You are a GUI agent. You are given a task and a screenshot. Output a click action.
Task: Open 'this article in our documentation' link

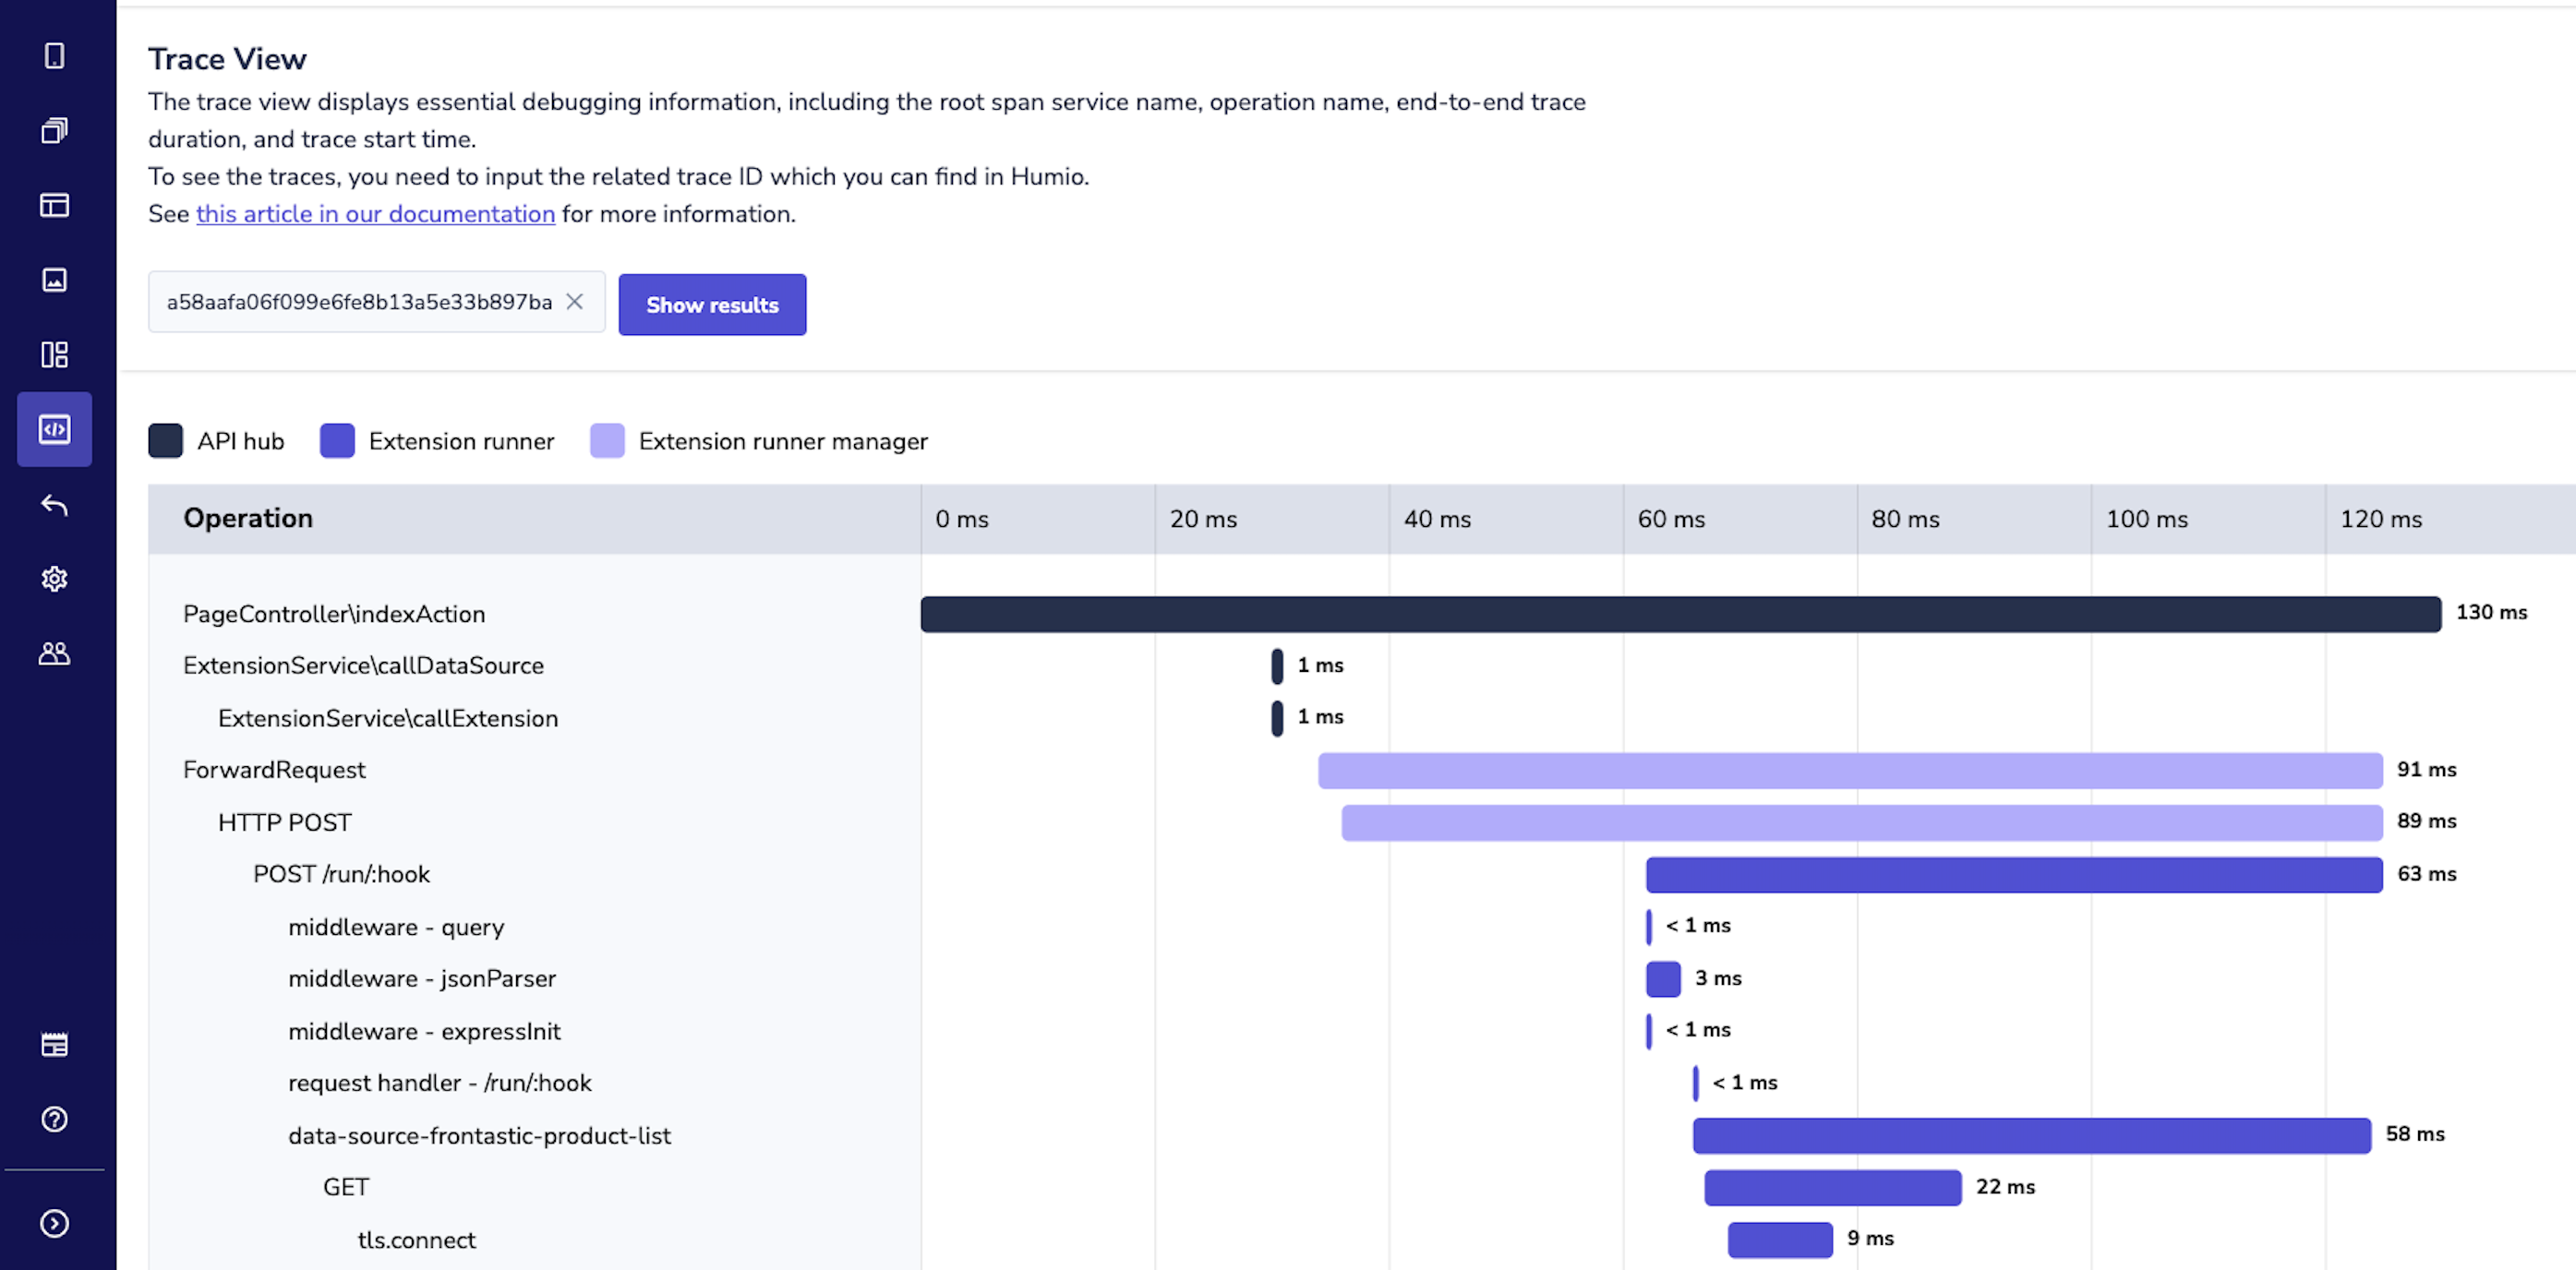(x=375, y=214)
